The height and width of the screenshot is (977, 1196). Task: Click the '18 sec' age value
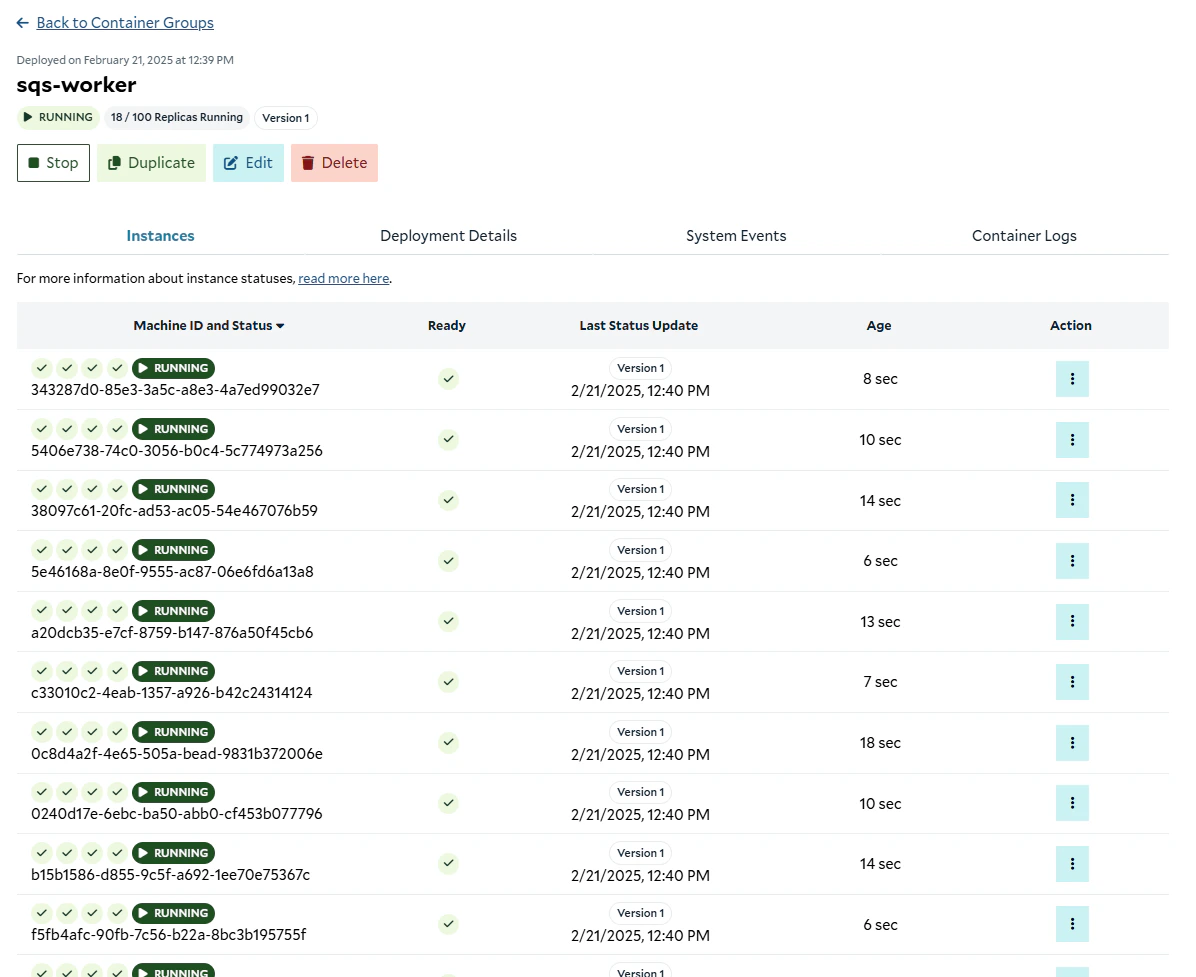click(880, 743)
